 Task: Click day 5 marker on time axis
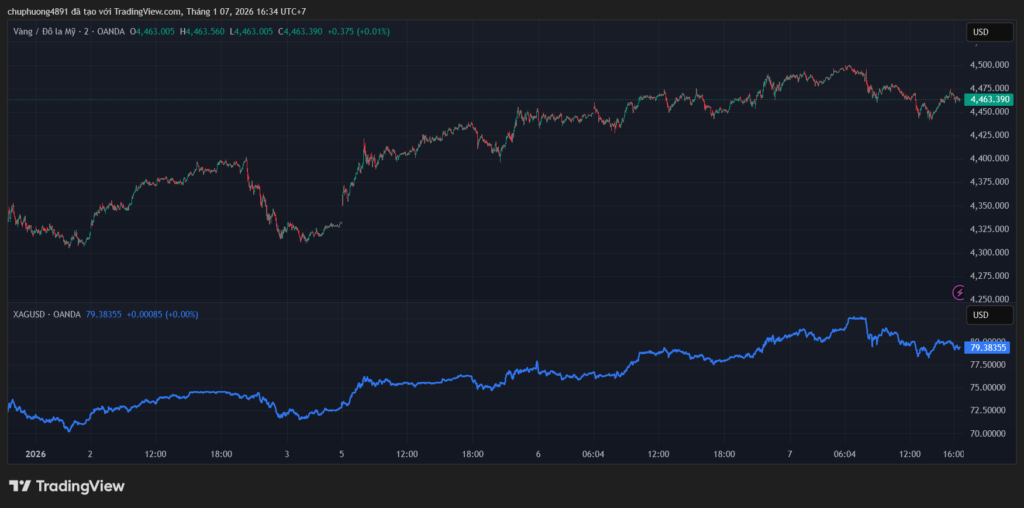click(342, 454)
